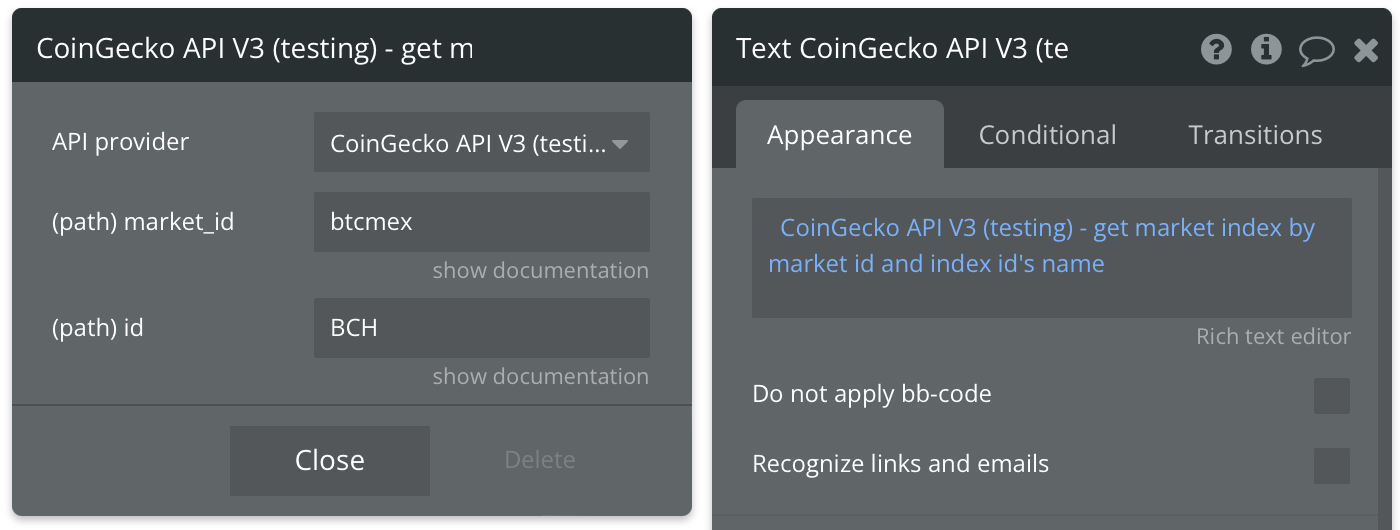The height and width of the screenshot is (530, 1400).
Task: Show documentation for the id parameter
Action: 540,376
